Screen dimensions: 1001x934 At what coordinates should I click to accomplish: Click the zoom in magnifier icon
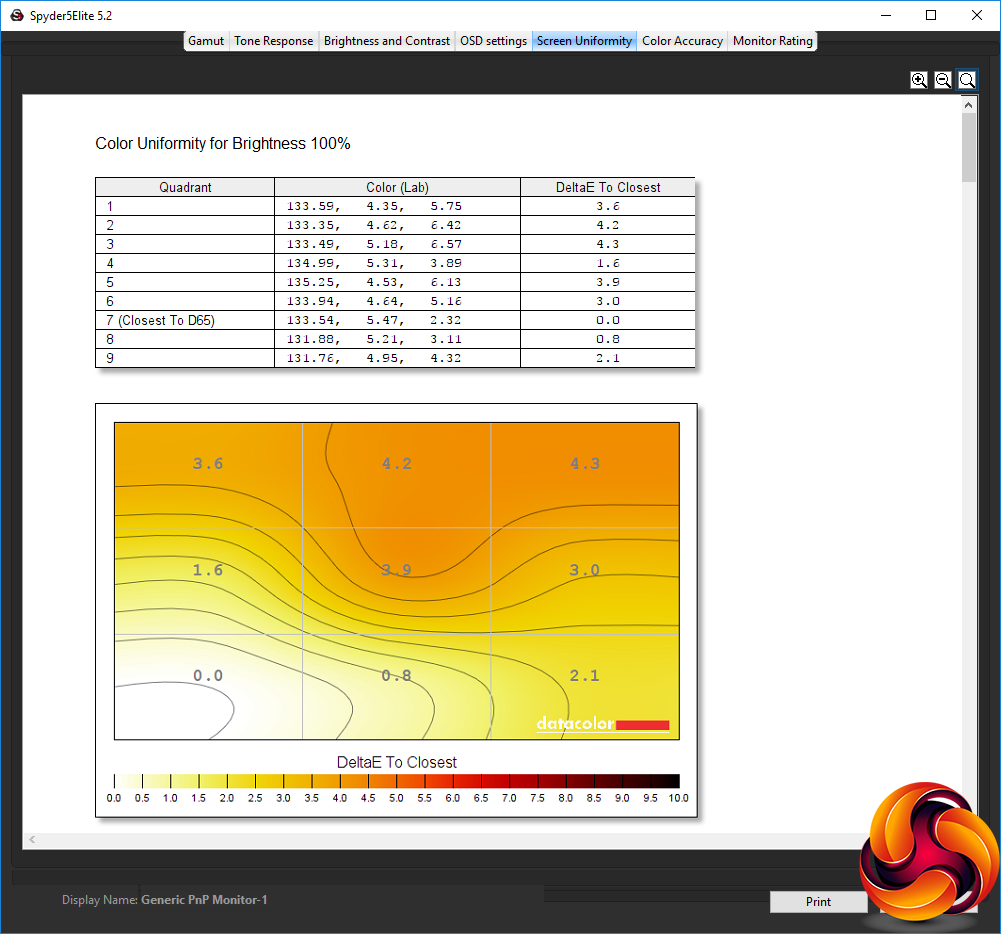(919, 80)
